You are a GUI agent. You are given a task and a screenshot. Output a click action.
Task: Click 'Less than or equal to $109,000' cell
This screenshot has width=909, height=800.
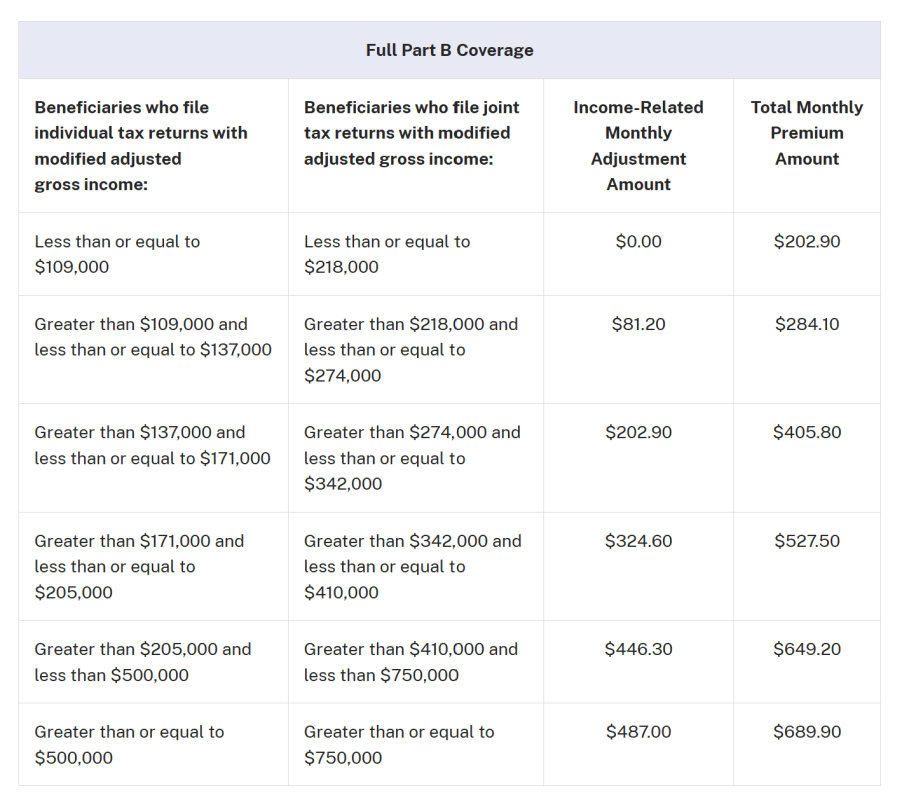117,254
